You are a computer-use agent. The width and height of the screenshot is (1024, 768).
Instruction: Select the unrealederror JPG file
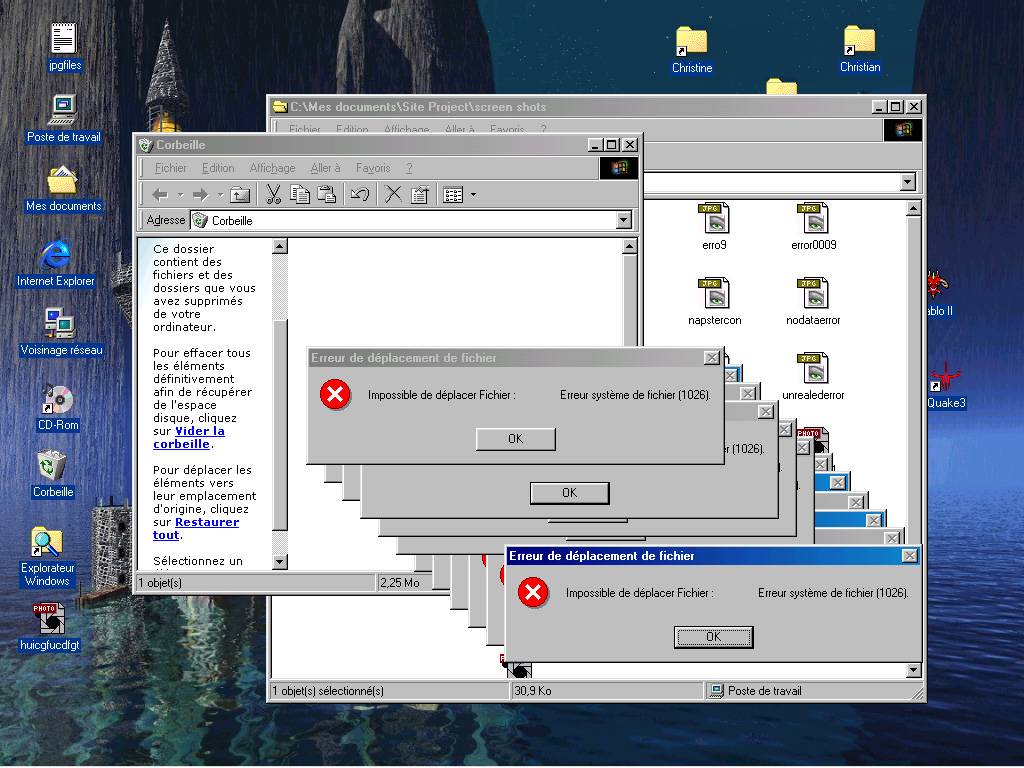(x=813, y=377)
